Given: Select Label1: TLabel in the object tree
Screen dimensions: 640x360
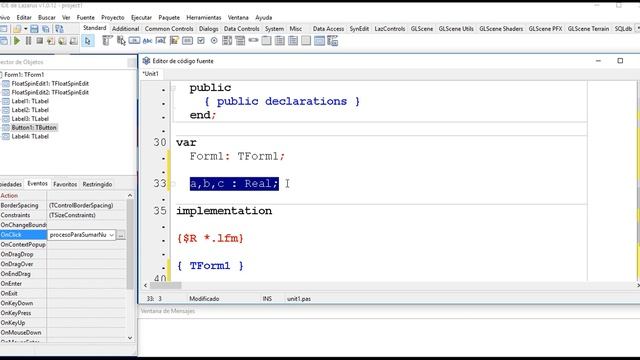Looking at the screenshot, I should pyautogui.click(x=30, y=101).
